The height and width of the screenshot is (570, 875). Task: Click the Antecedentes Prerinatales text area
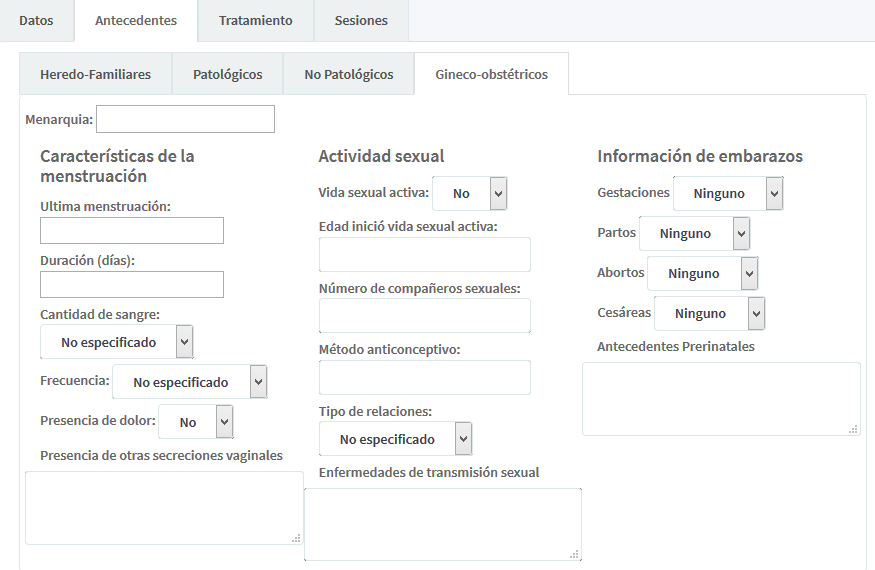(x=720, y=399)
